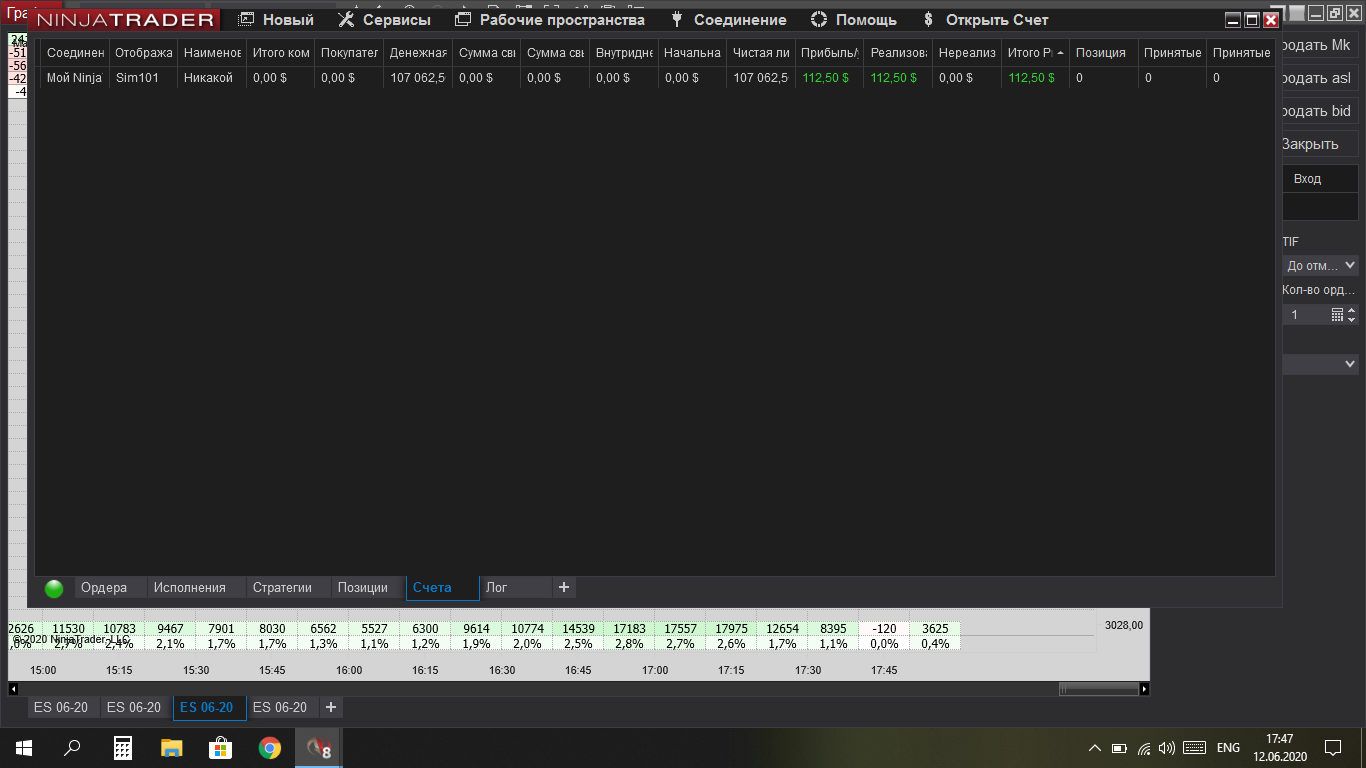This screenshot has width=1366, height=768.
Task: Open the touch keyboard tray icon
Action: pyautogui.click(x=1194, y=748)
